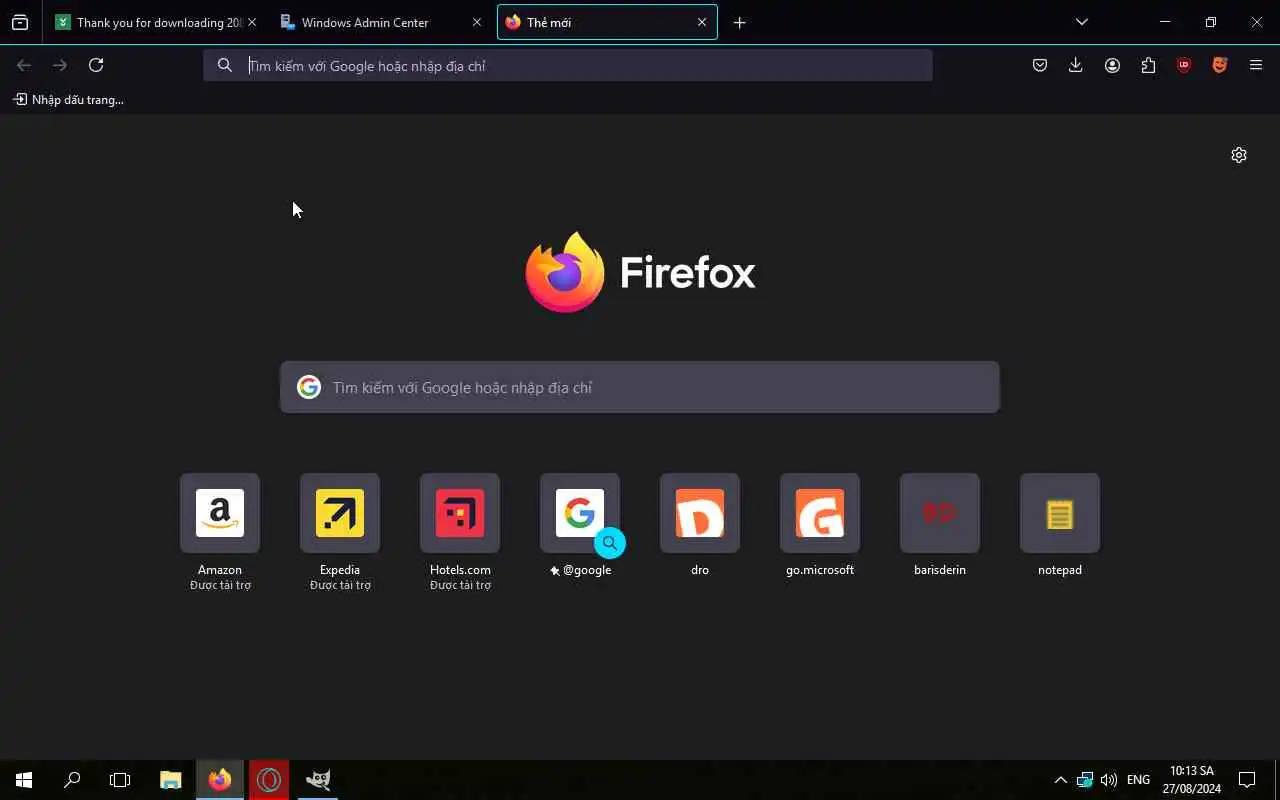Open the Amazon shortcut tile
The width and height of the screenshot is (1280, 800).
pos(220,513)
